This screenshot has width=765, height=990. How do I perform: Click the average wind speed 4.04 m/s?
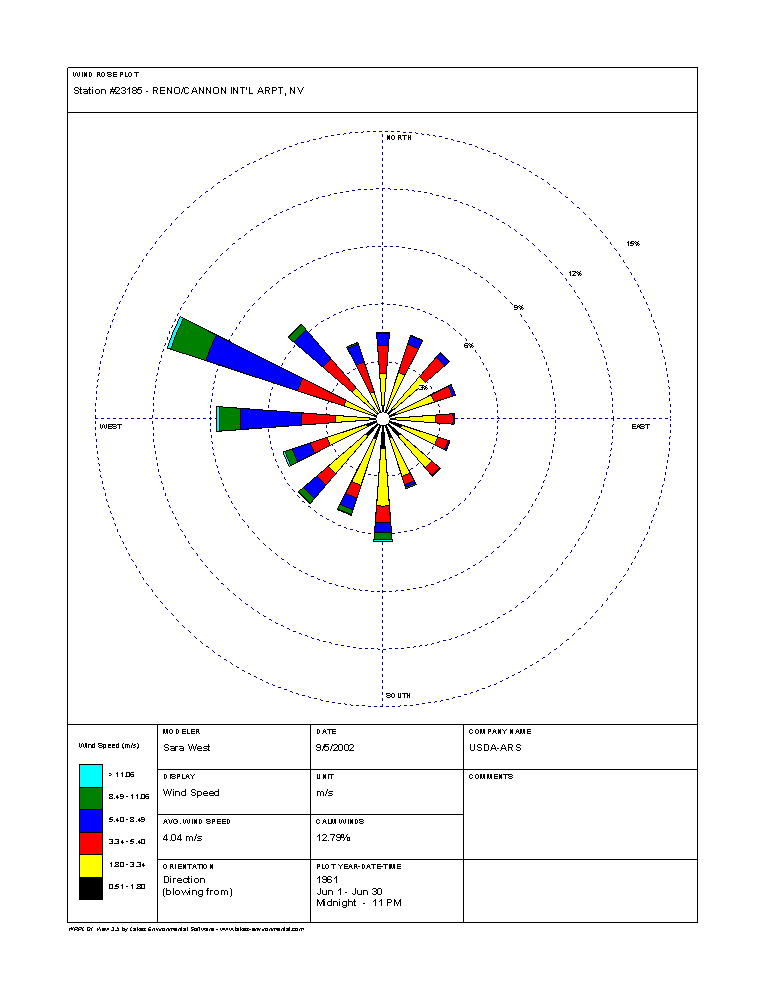[x=182, y=838]
